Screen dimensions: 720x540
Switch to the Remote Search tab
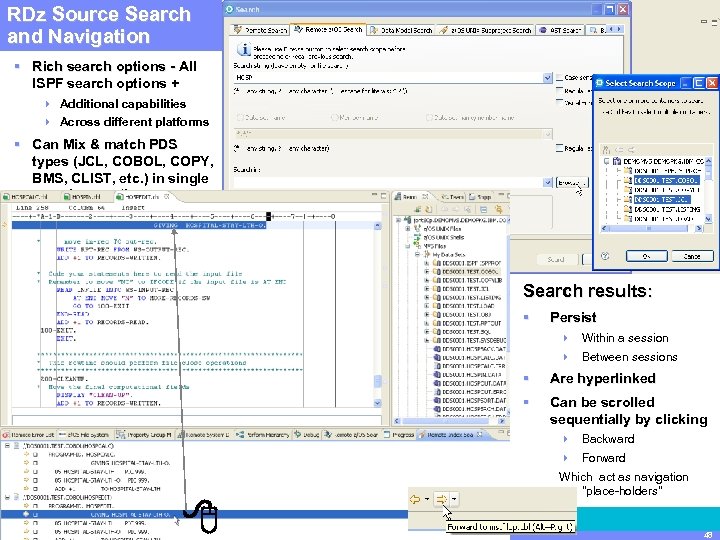click(261, 30)
